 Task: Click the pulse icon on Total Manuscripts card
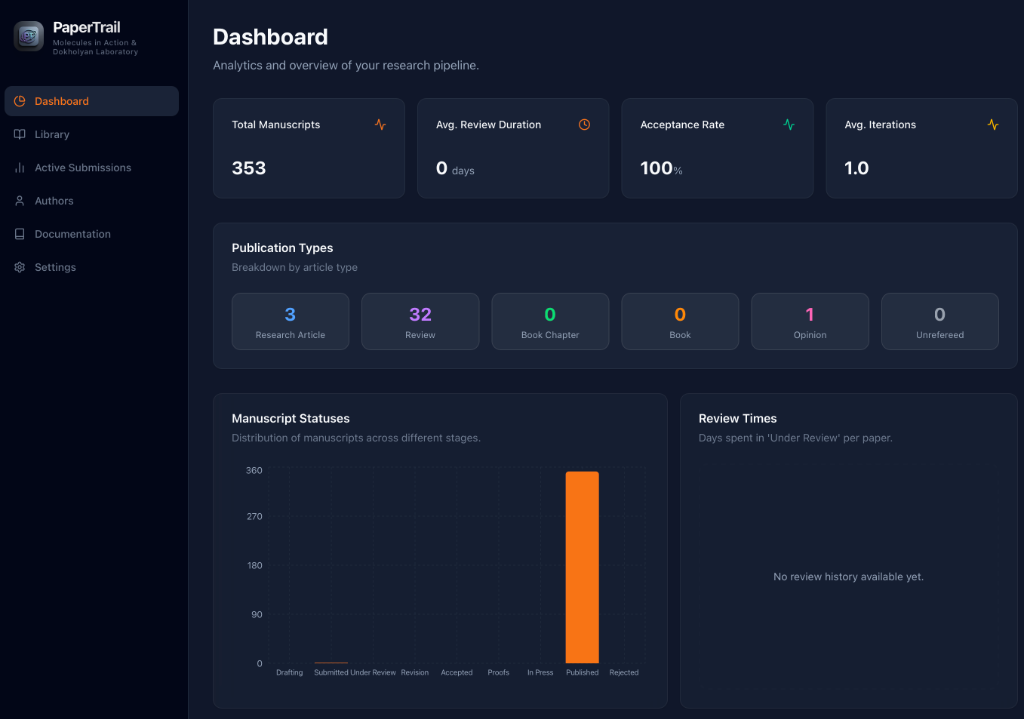[380, 124]
